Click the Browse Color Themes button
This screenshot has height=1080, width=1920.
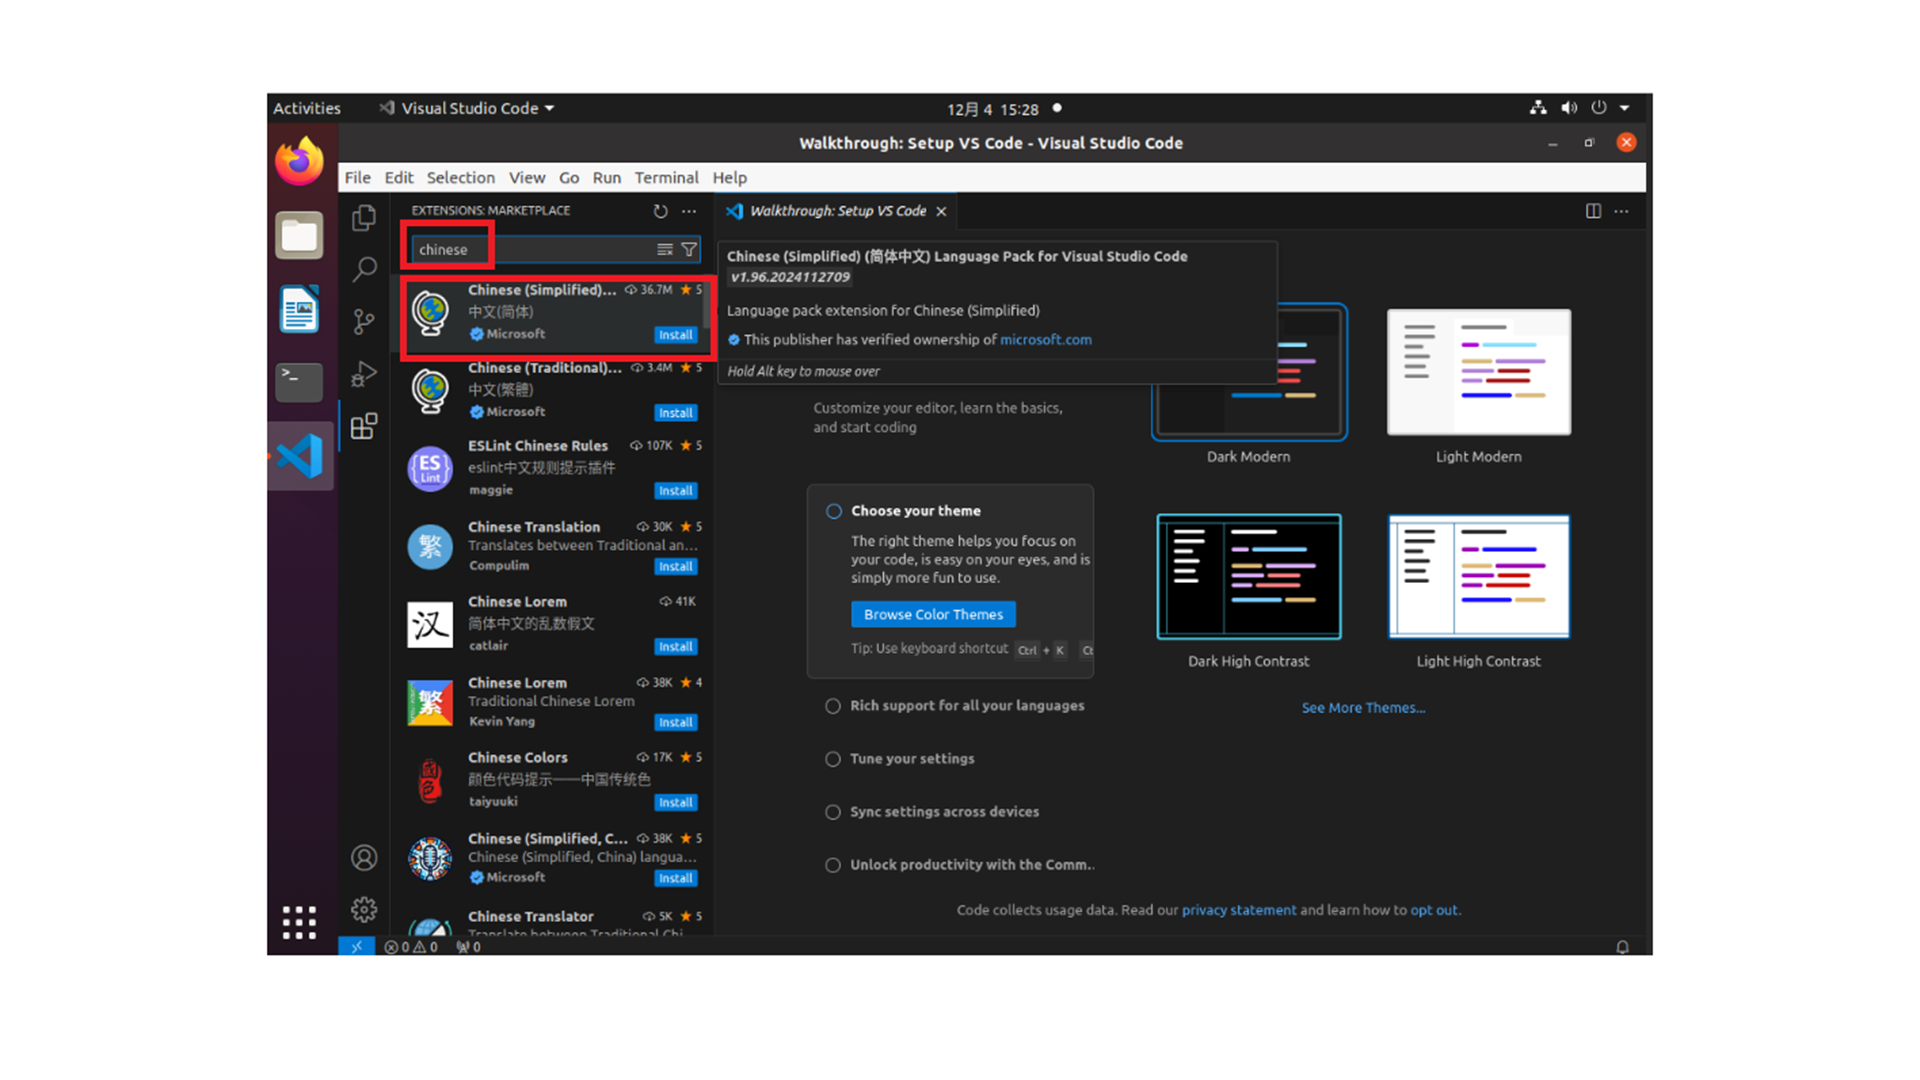(932, 614)
